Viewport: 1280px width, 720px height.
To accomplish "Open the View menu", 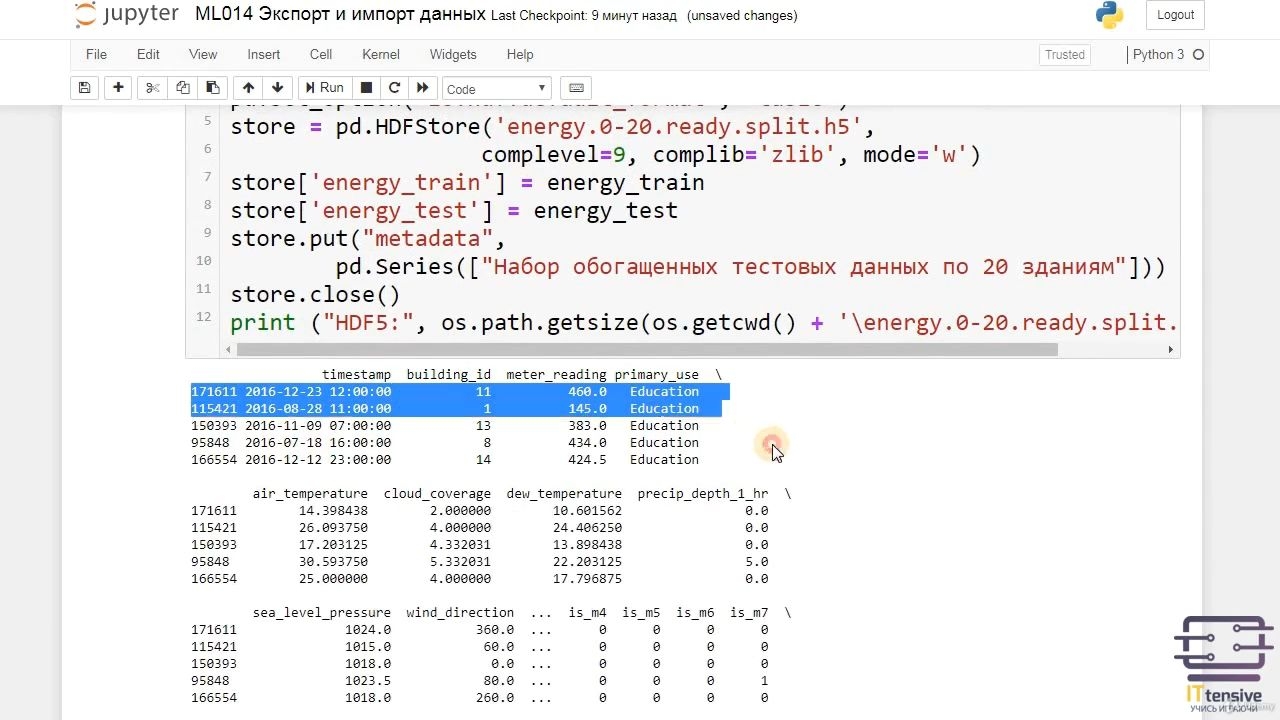I will tap(203, 54).
